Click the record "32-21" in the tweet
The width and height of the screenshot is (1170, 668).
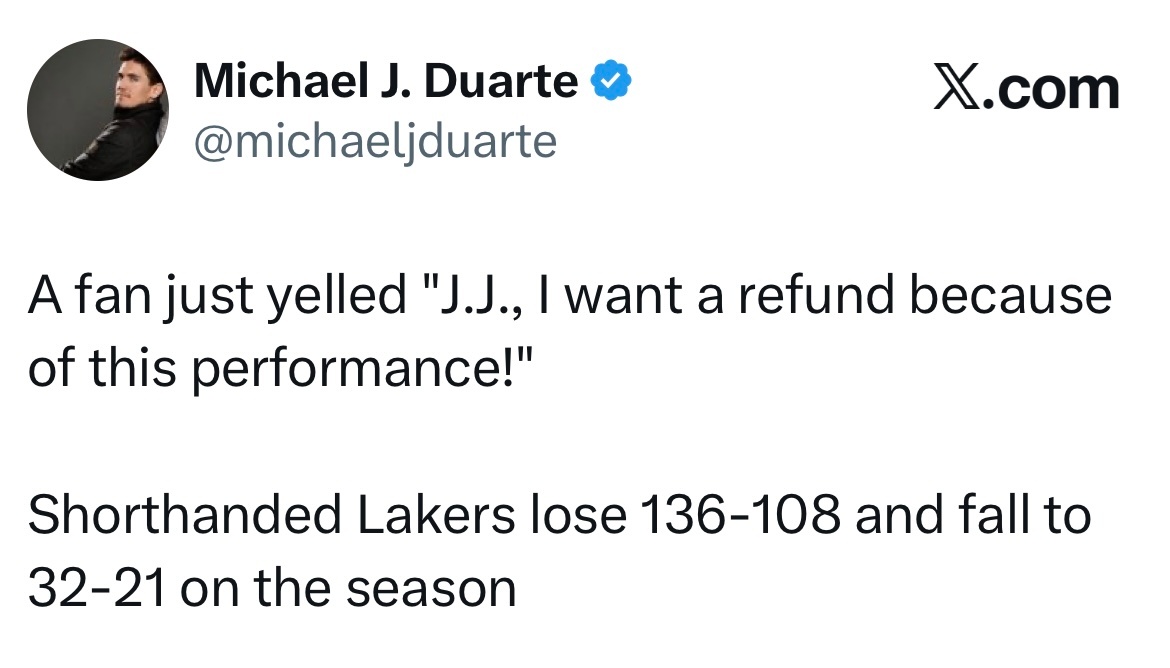point(96,588)
